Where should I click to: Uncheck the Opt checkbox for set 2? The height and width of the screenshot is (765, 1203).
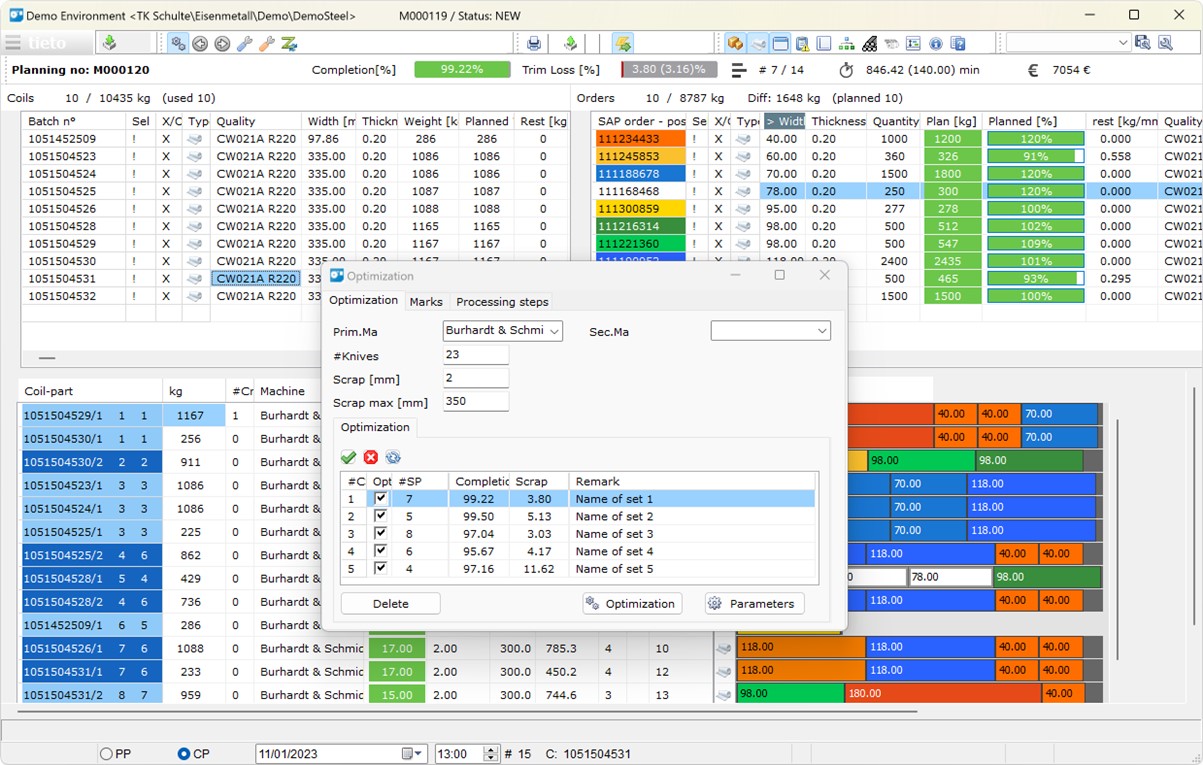(380, 516)
